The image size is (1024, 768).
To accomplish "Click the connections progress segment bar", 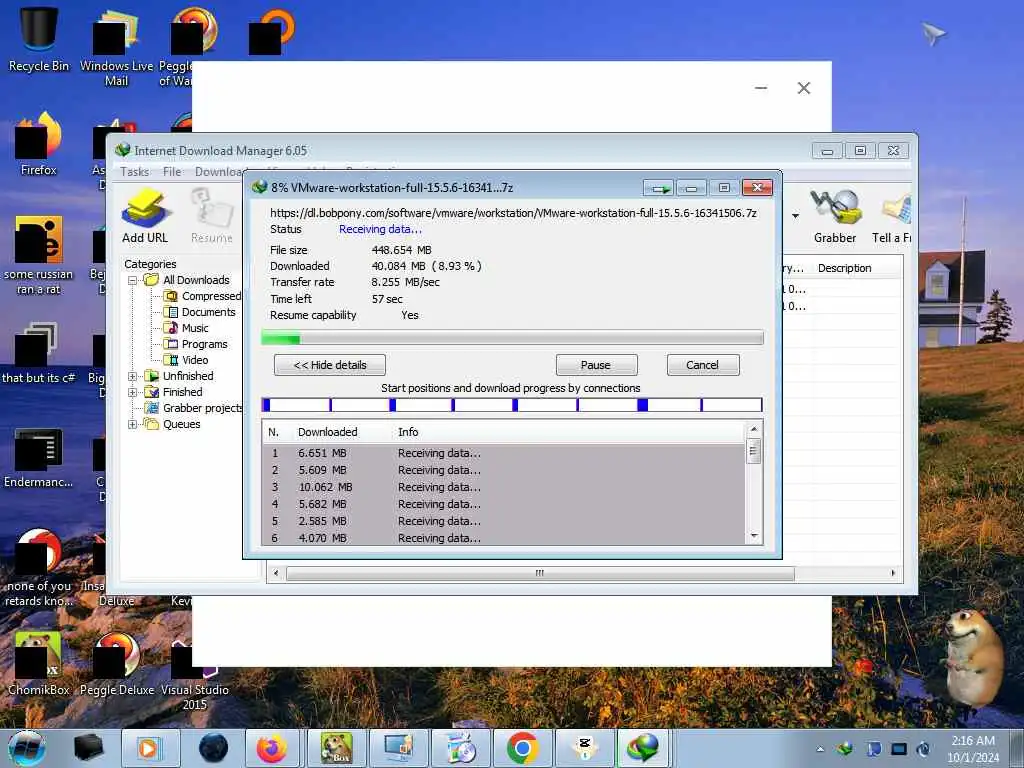I will pos(512,405).
